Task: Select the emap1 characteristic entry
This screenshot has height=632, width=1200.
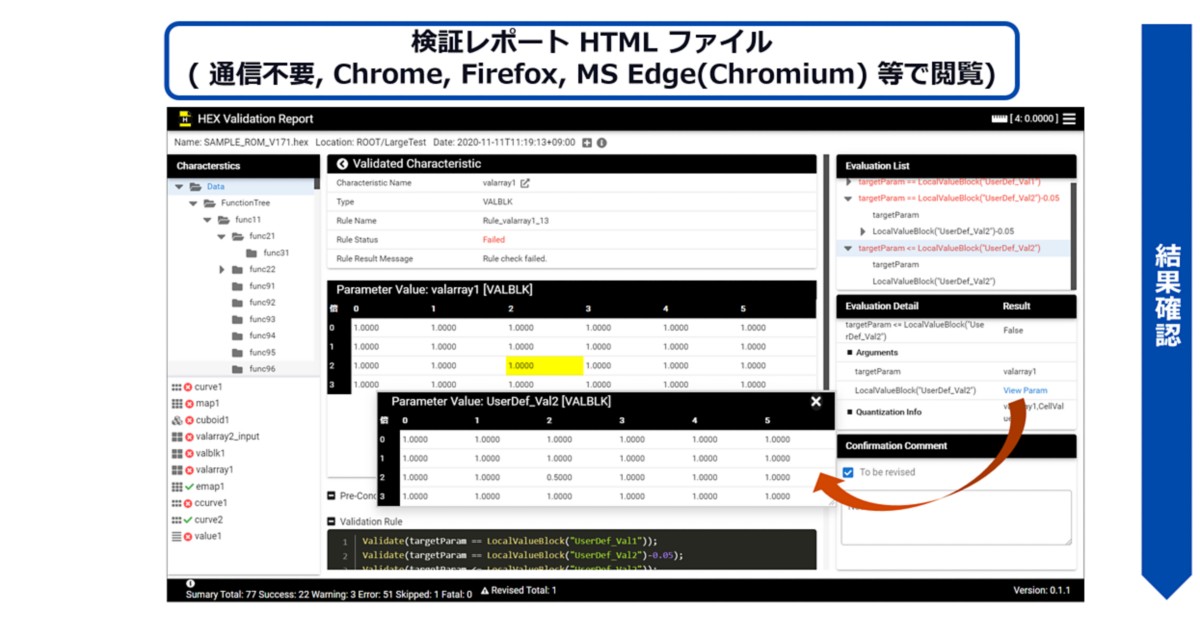Action: tap(210, 486)
